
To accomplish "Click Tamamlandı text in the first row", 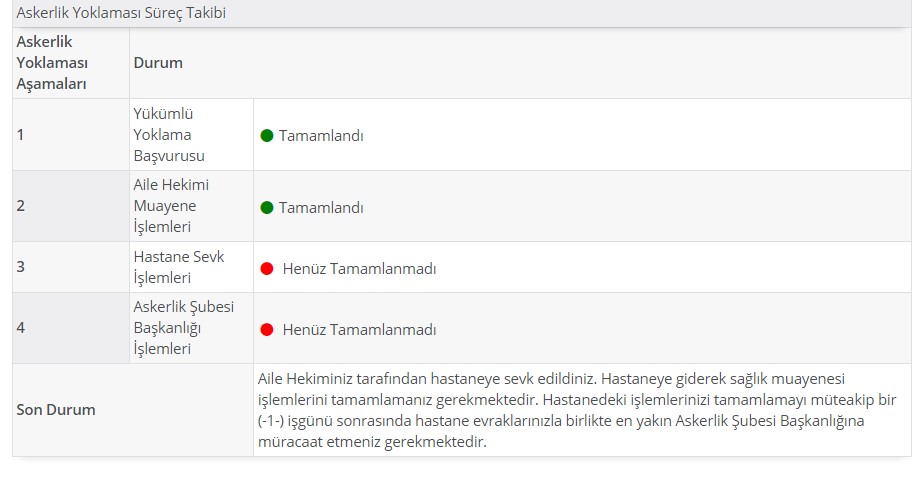I will coord(321,136).
